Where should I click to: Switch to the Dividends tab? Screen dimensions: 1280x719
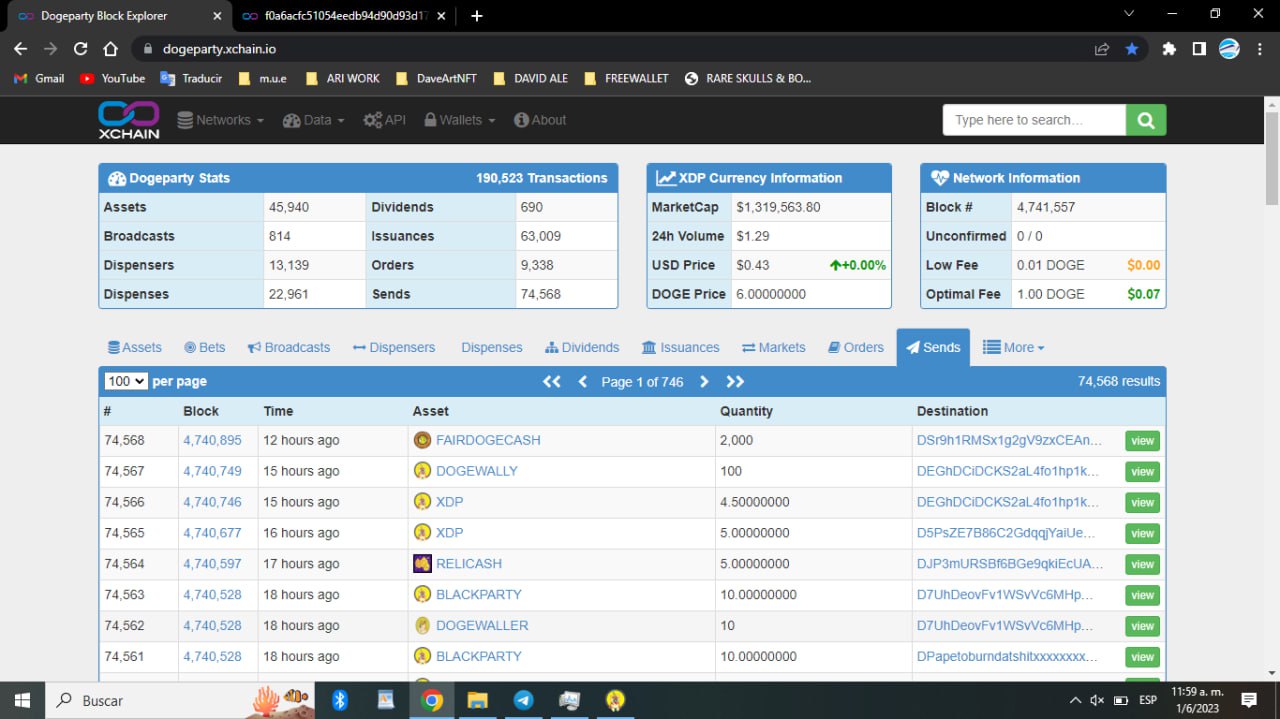(x=582, y=347)
